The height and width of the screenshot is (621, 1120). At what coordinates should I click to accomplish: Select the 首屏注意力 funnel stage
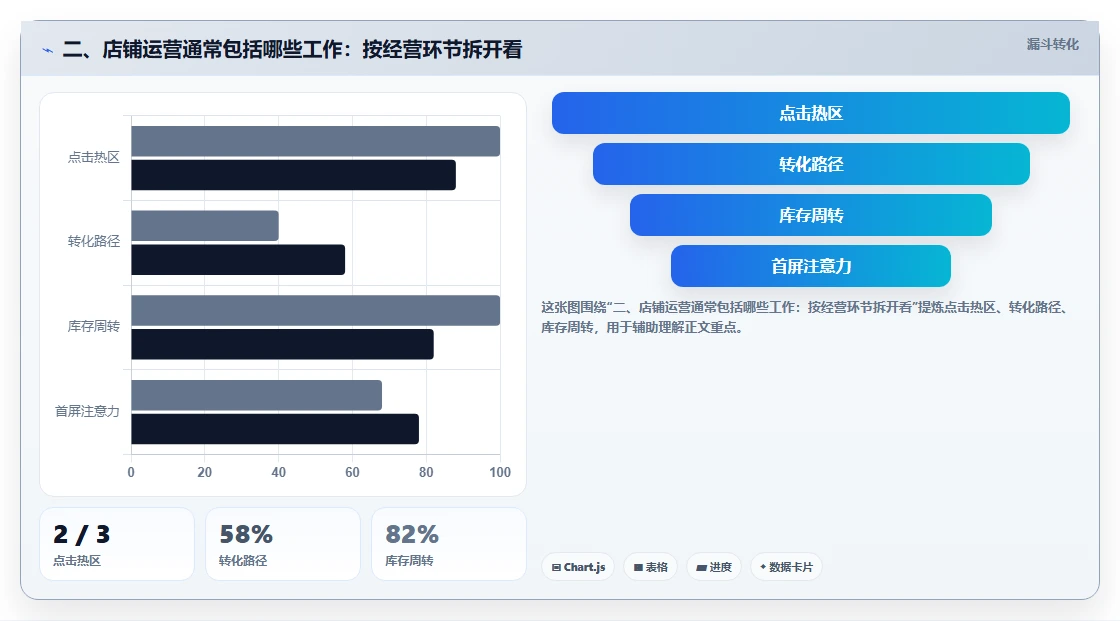tap(811, 266)
